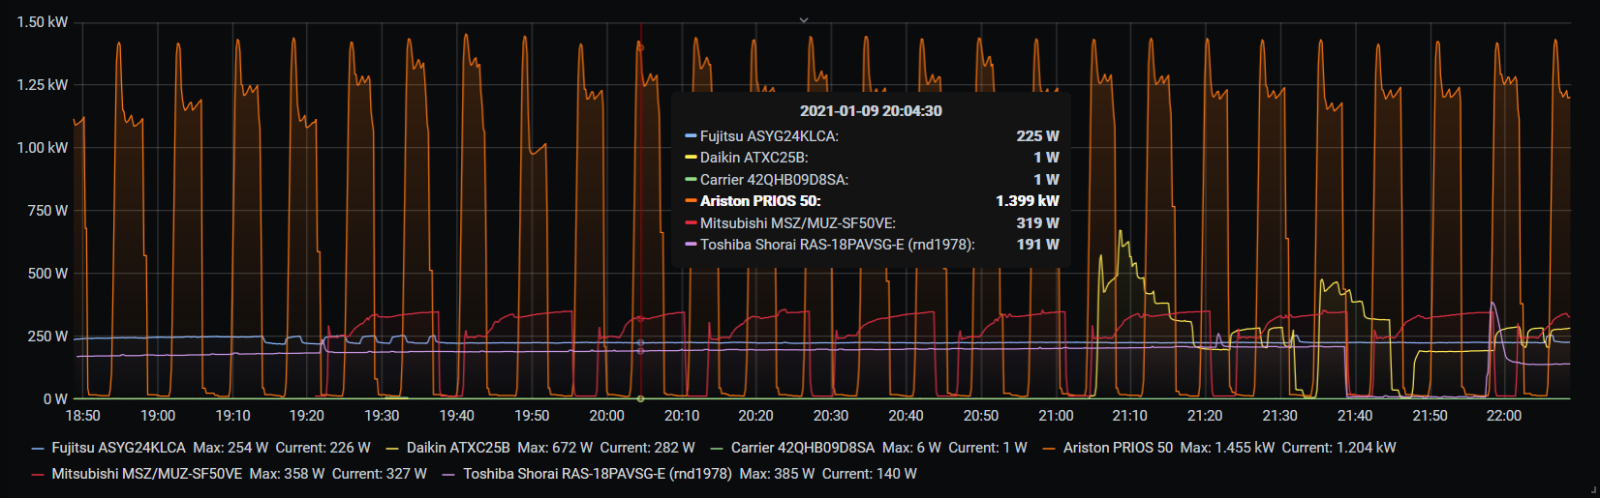Image resolution: width=1600 pixels, height=498 pixels.
Task: Open color picker for Toshiba purple legend line
Action: 449,475
